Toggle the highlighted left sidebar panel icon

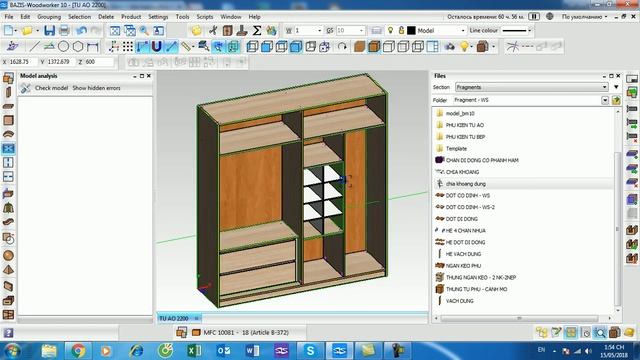click(8, 148)
